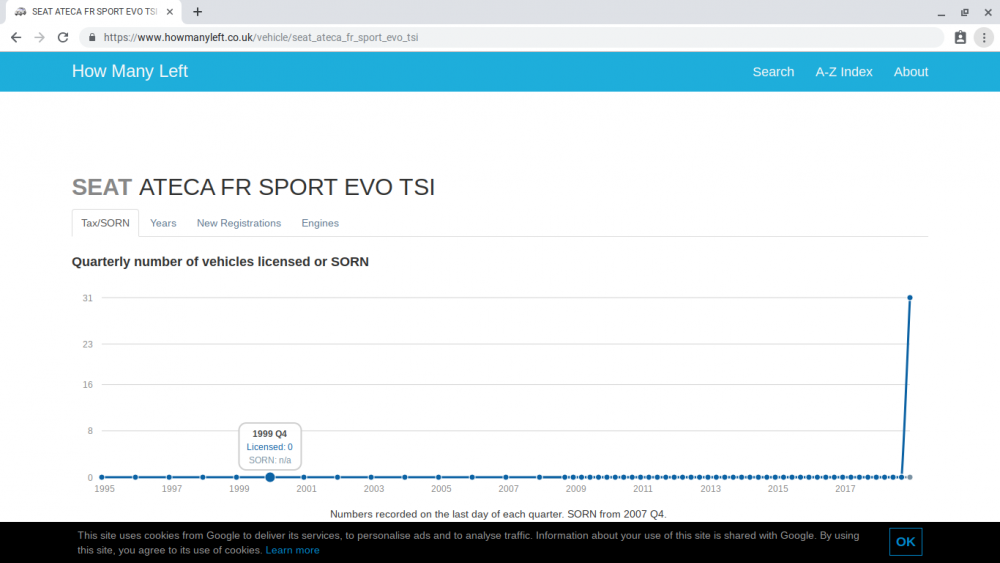Click the '1995' x-axis label
The width and height of the screenshot is (1000, 563).
click(x=105, y=489)
